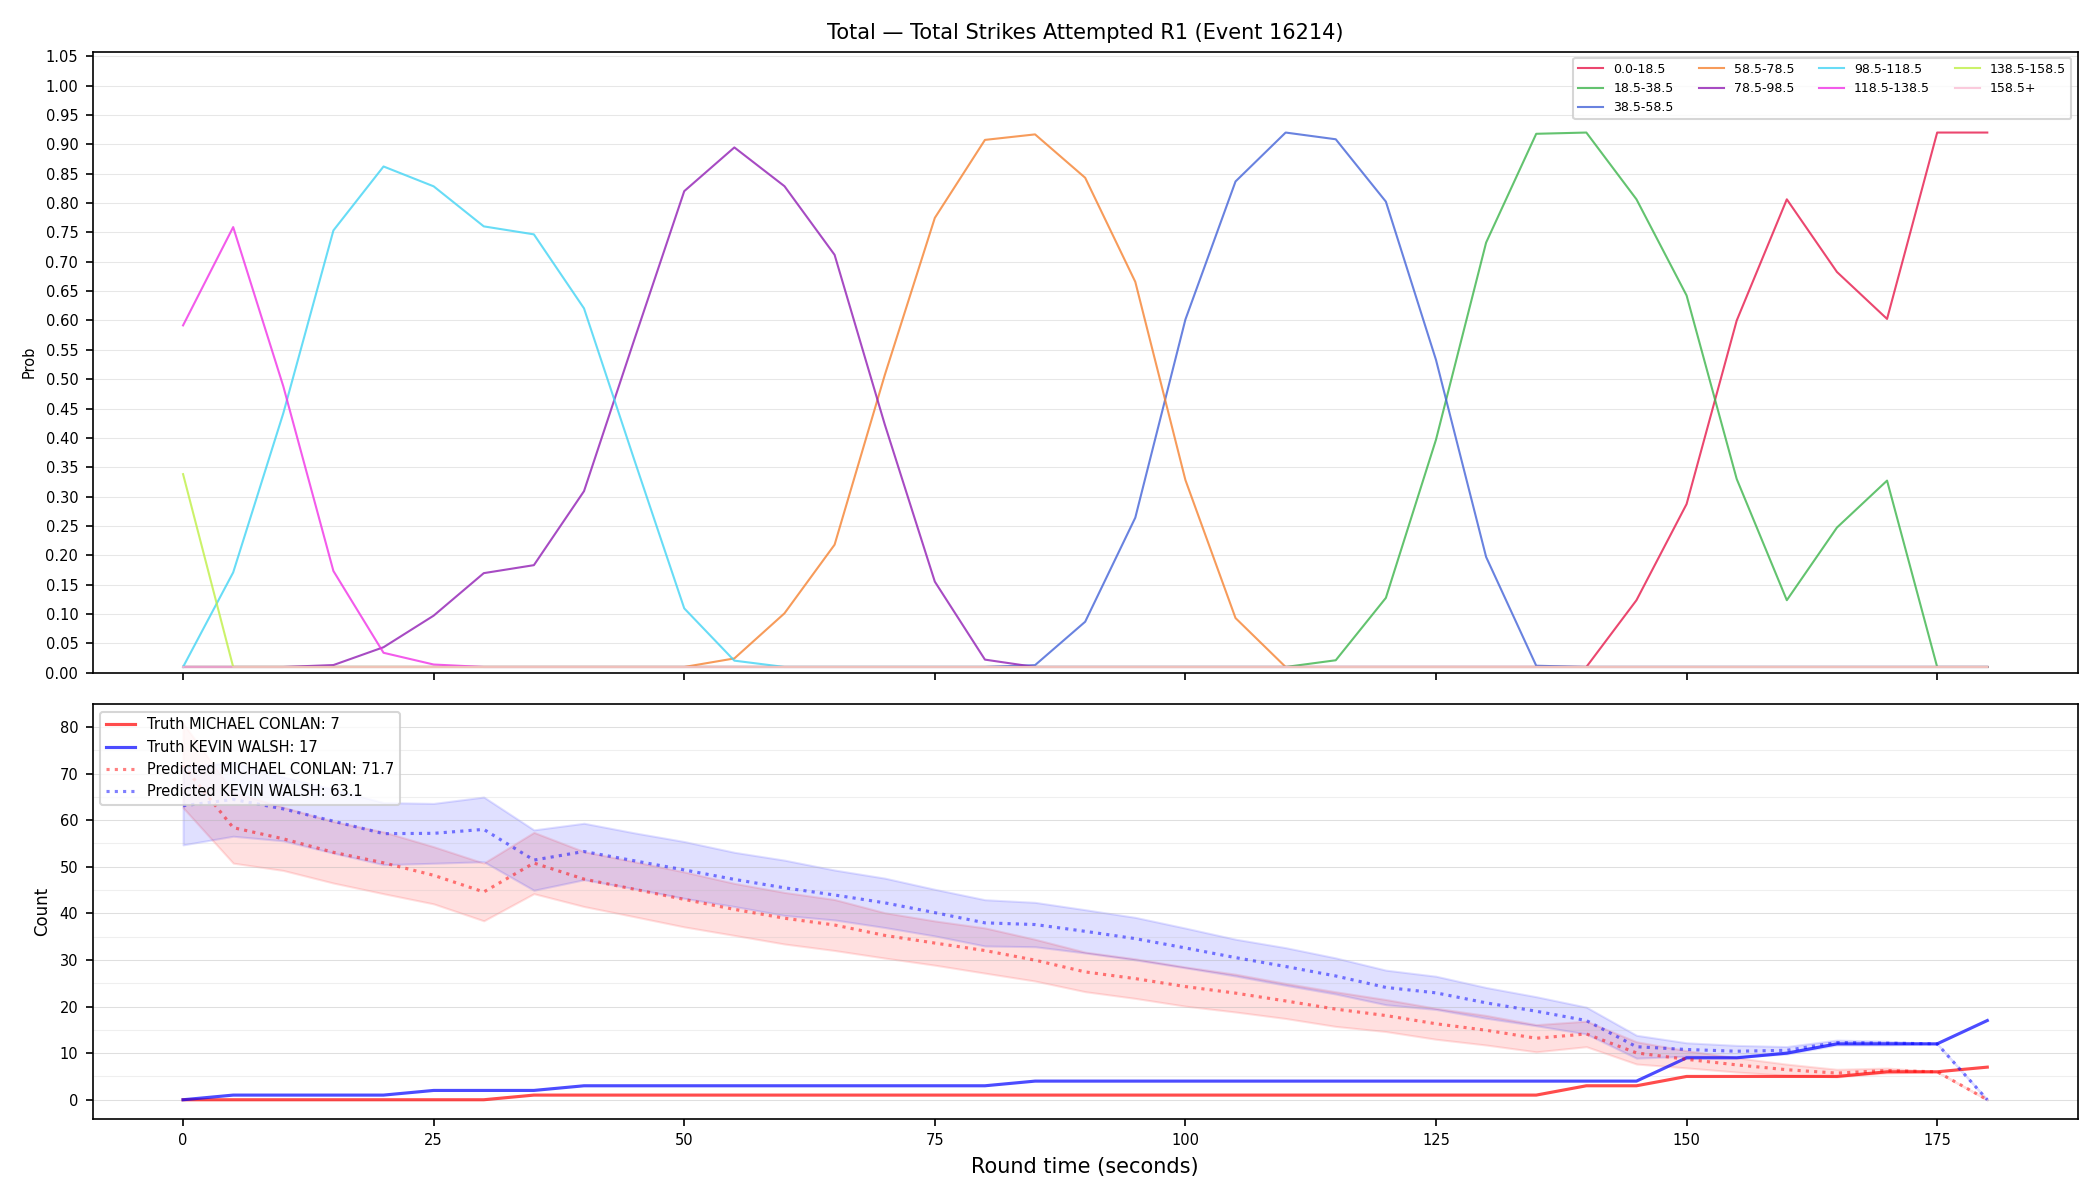
Task: Click the '75' tick on round time axis
Action: click(x=934, y=1139)
